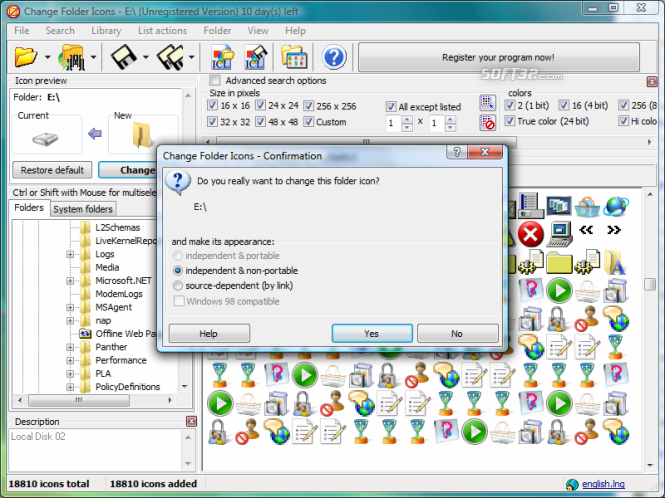This screenshot has width=665, height=498.
Task: Close the search options panel with red X
Action: pos(652,81)
